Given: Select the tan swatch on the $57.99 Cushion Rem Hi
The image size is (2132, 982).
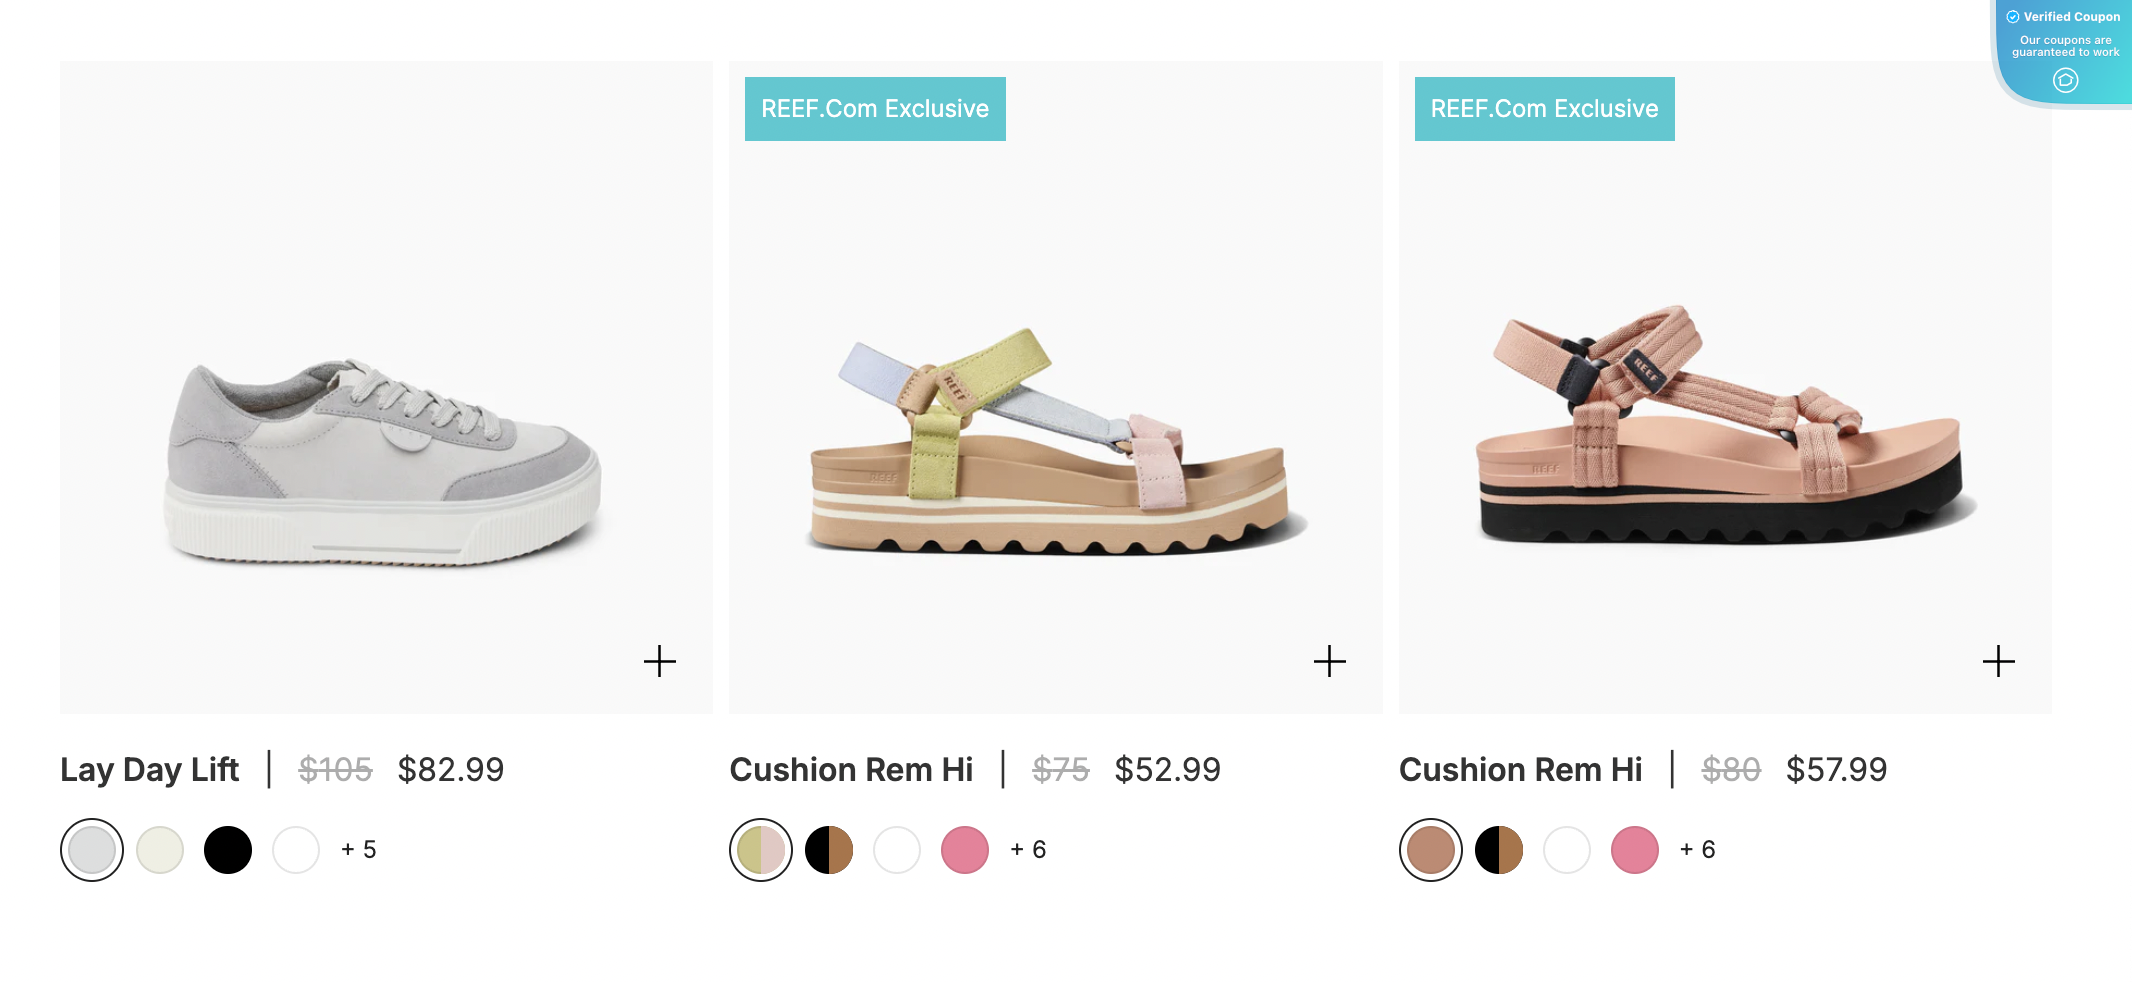Looking at the screenshot, I should 1431,849.
